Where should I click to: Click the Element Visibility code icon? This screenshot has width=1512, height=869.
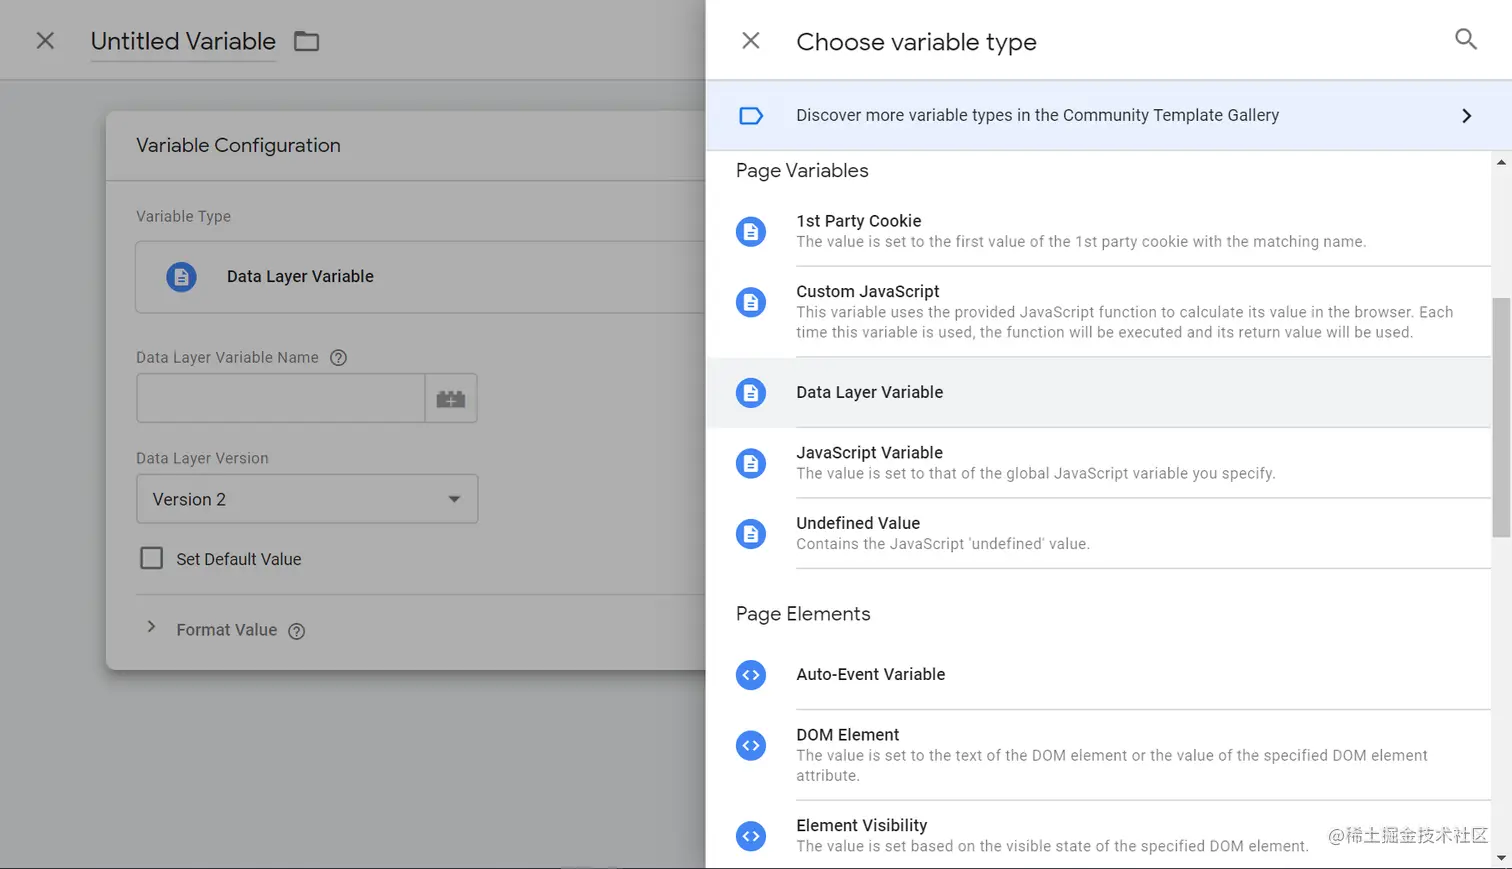751,836
